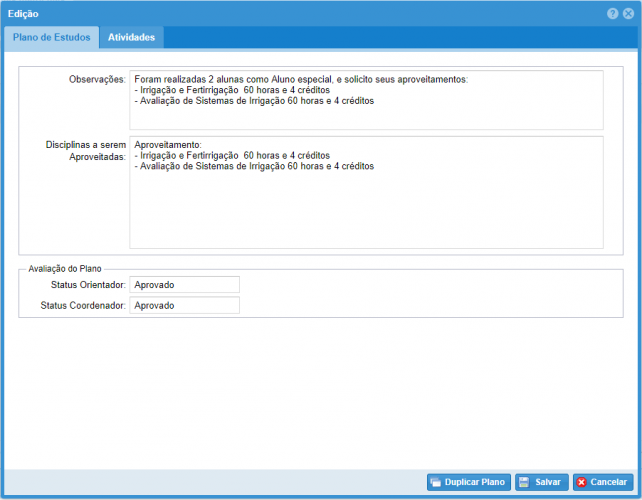Click the Observações label
The width and height of the screenshot is (642, 500).
click(x=96, y=78)
